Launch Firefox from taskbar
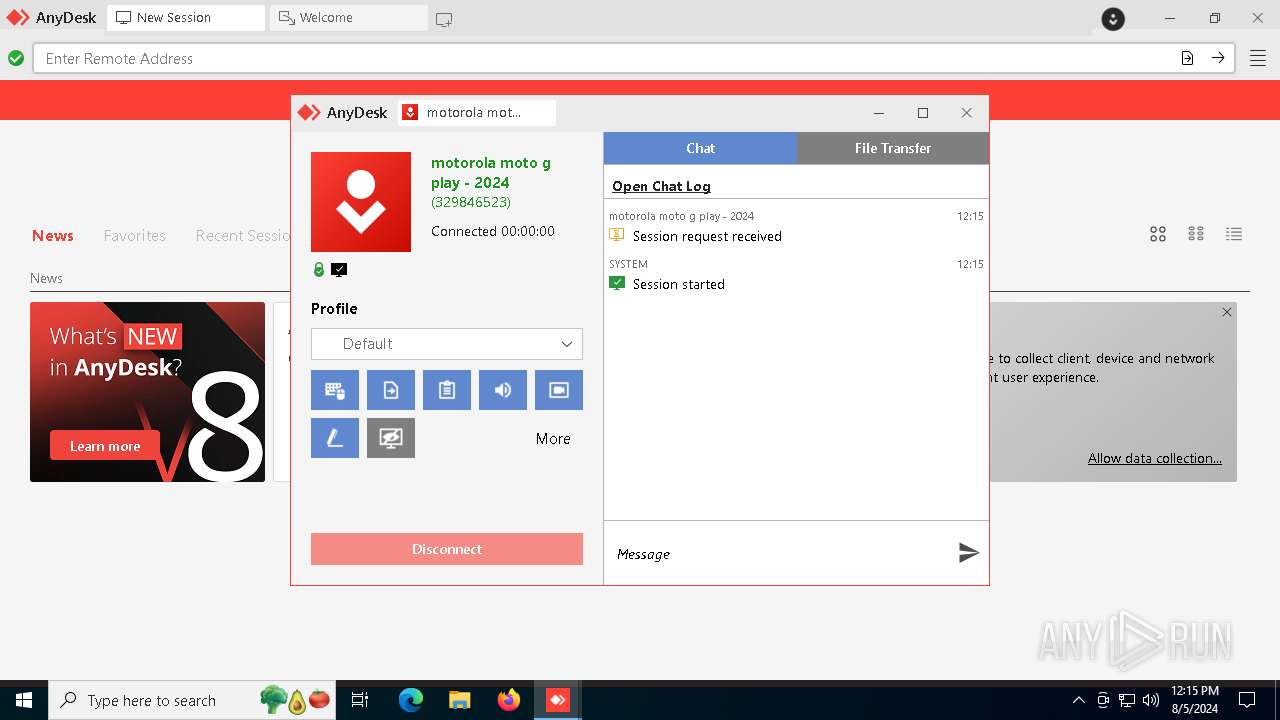 (x=508, y=700)
